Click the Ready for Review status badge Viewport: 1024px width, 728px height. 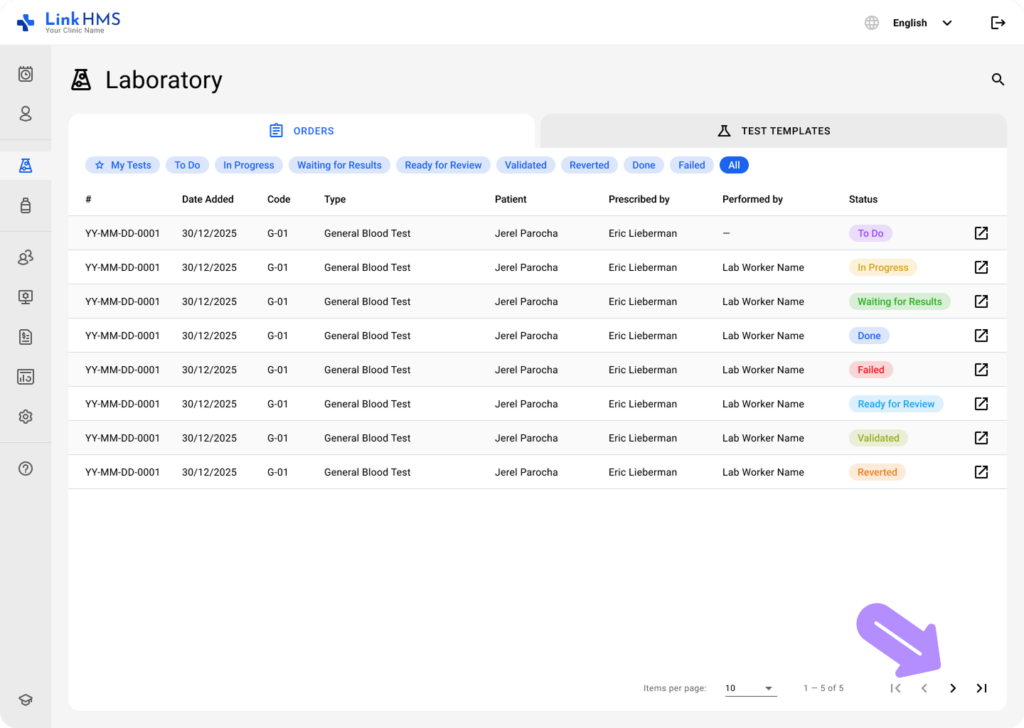point(896,404)
